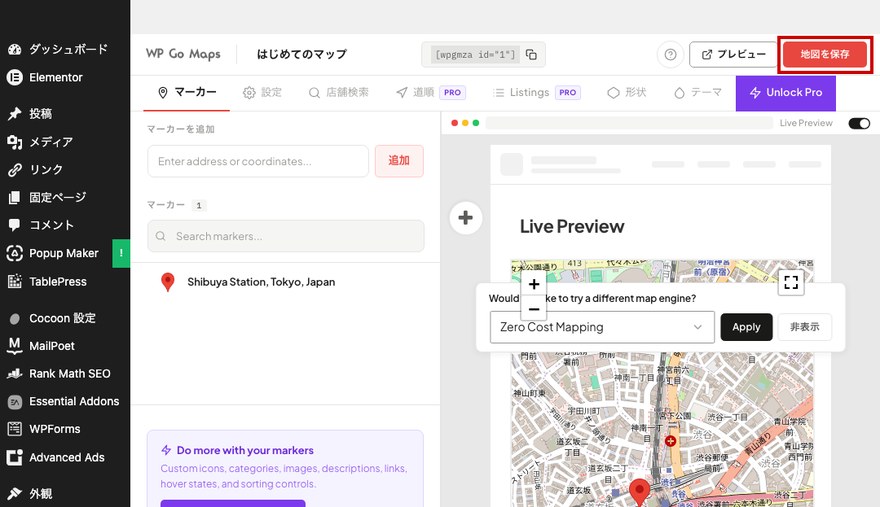Image resolution: width=880 pixels, height=507 pixels.
Task: Click the 地図を保存 button
Action: (824, 54)
